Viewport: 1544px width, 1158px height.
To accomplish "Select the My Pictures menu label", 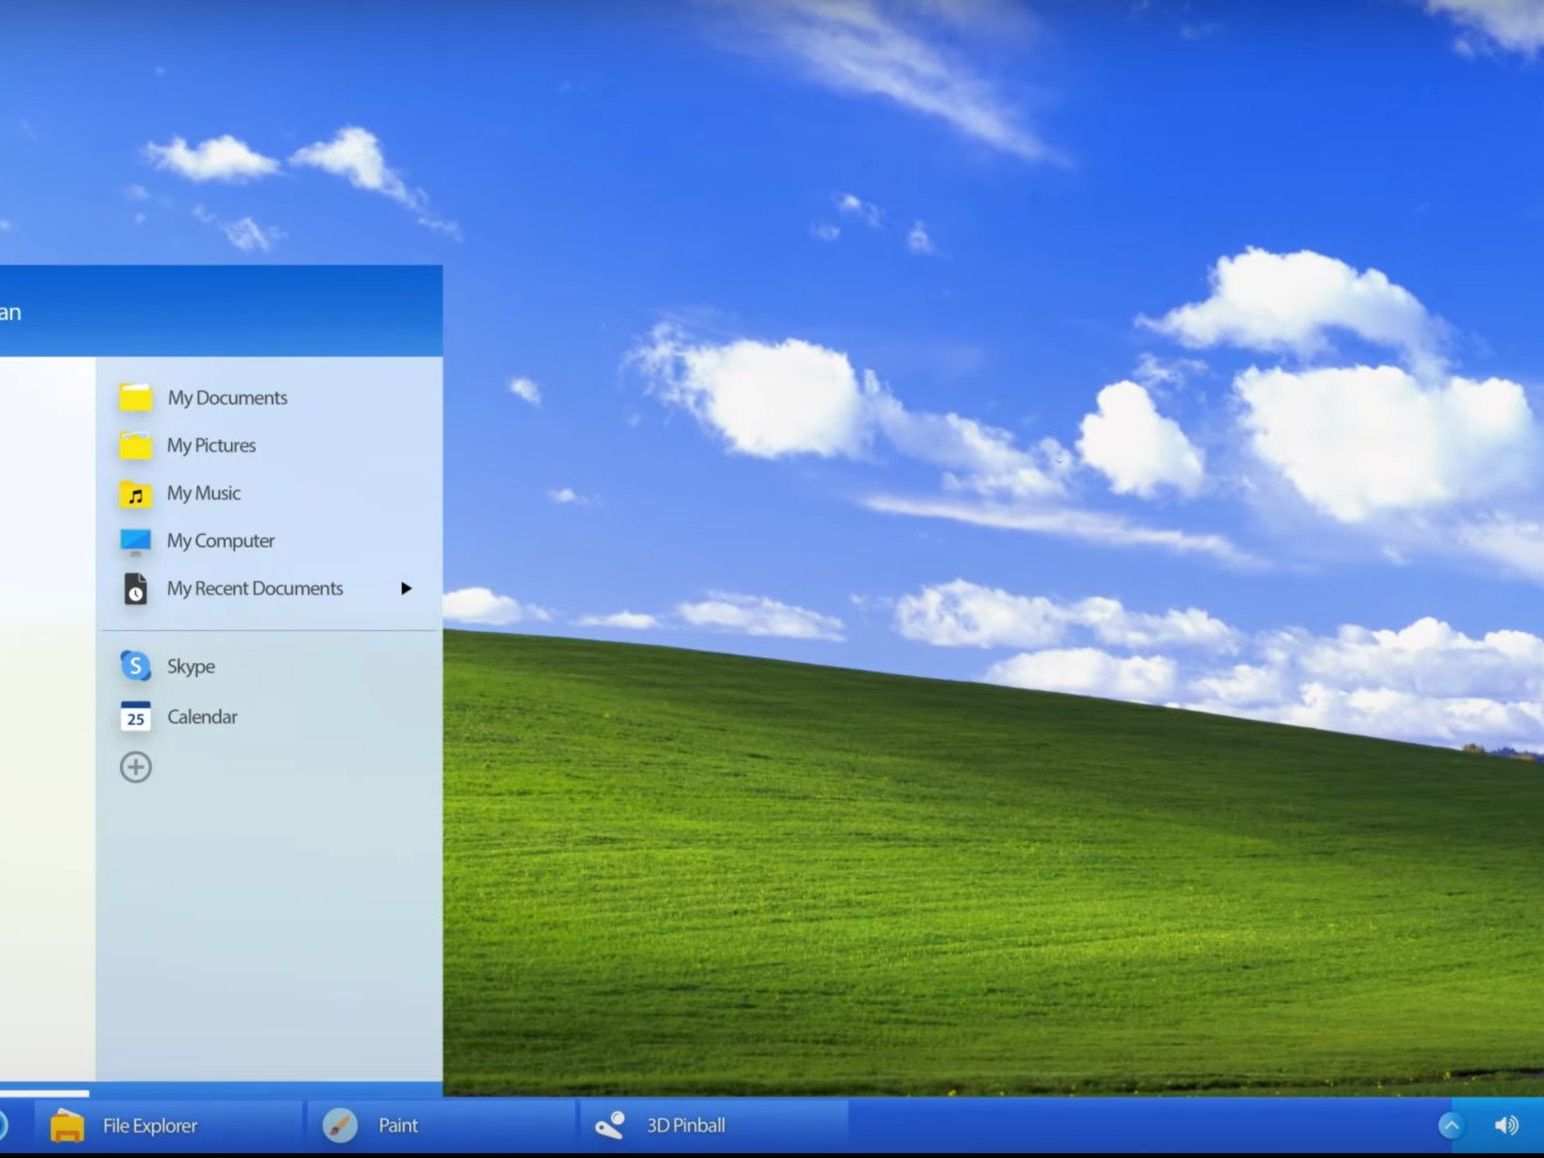I will pyautogui.click(x=211, y=445).
